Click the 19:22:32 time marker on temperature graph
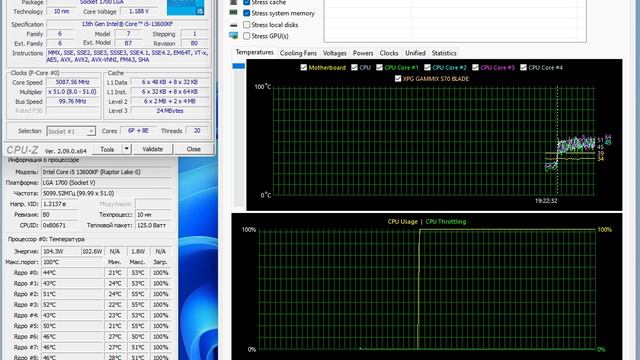This screenshot has height=360, width=640. pos(546,201)
